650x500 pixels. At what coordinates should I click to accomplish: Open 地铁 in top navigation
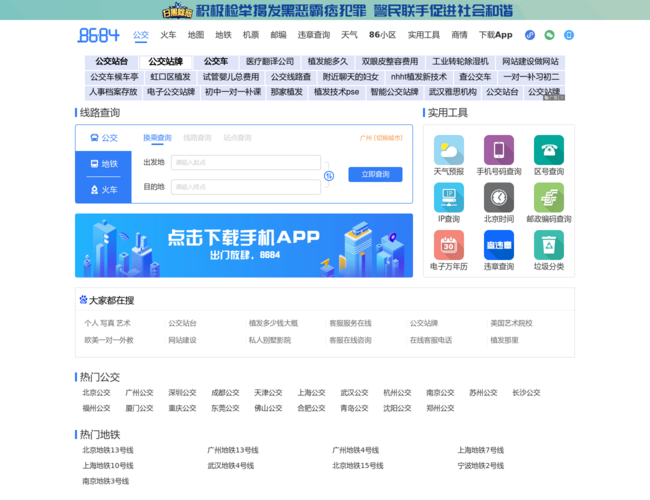[223, 35]
